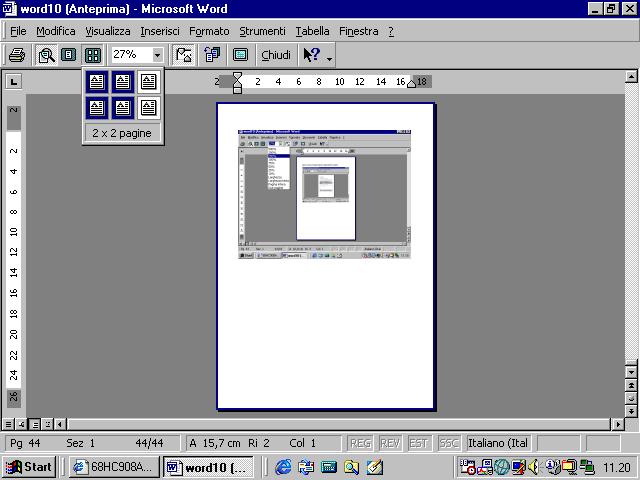This screenshot has height=480, width=640.
Task: Open the Formato menu
Action: pyautogui.click(x=209, y=31)
